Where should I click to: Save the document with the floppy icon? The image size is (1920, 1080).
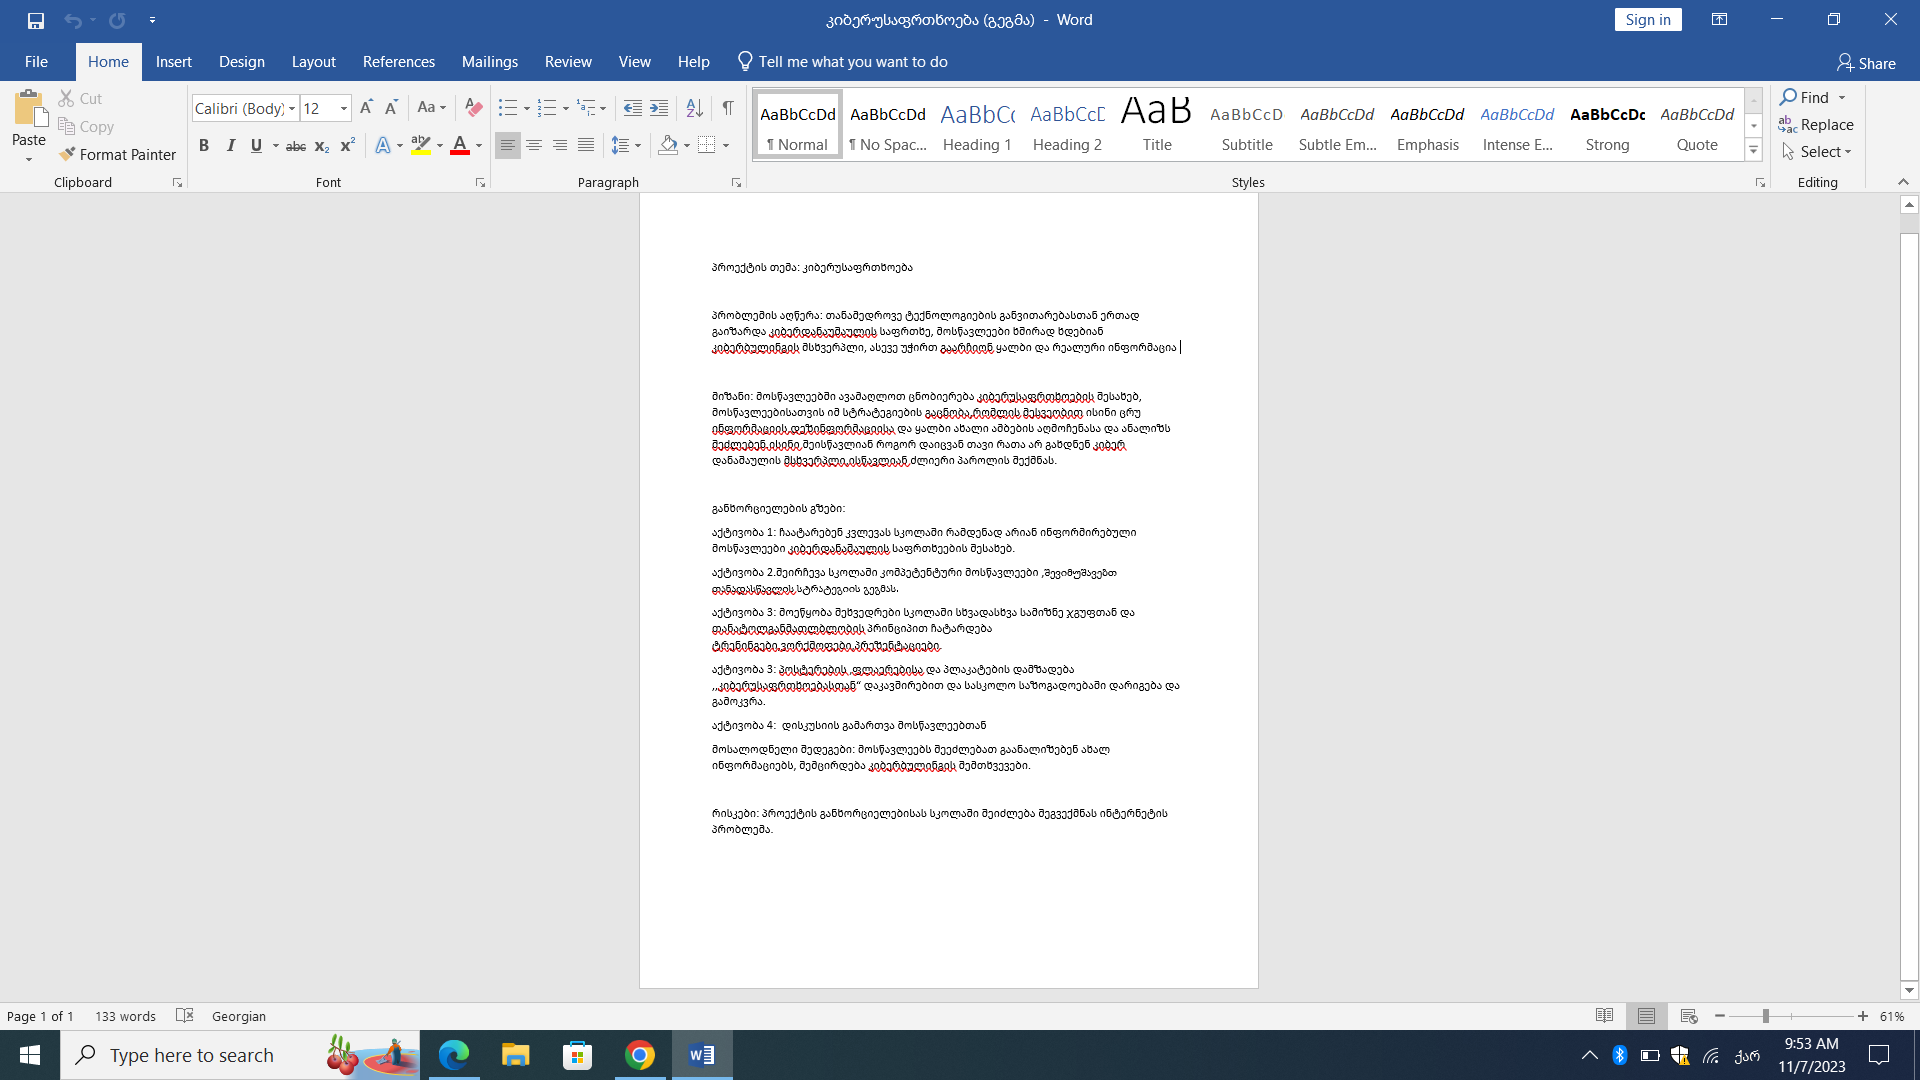pyautogui.click(x=36, y=20)
